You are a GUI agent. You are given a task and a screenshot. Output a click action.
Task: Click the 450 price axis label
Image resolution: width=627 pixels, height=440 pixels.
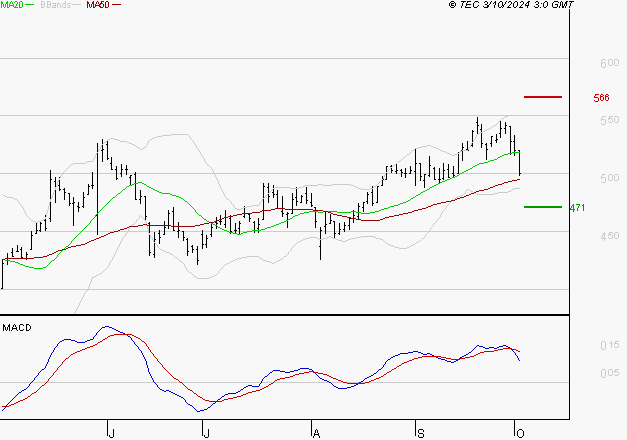pos(610,236)
